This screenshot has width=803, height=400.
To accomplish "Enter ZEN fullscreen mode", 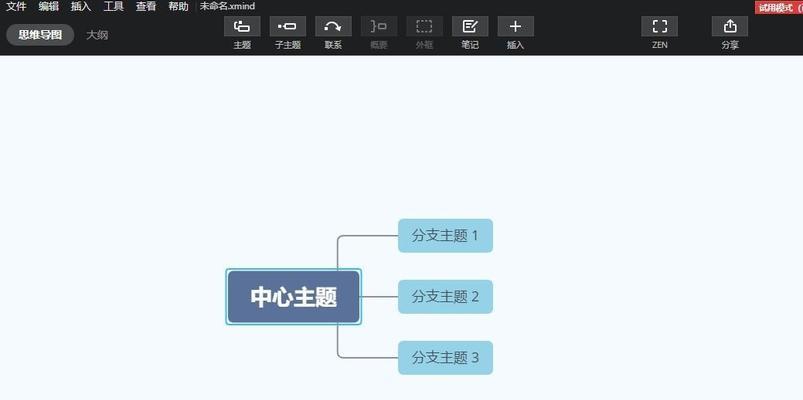I will pyautogui.click(x=660, y=26).
